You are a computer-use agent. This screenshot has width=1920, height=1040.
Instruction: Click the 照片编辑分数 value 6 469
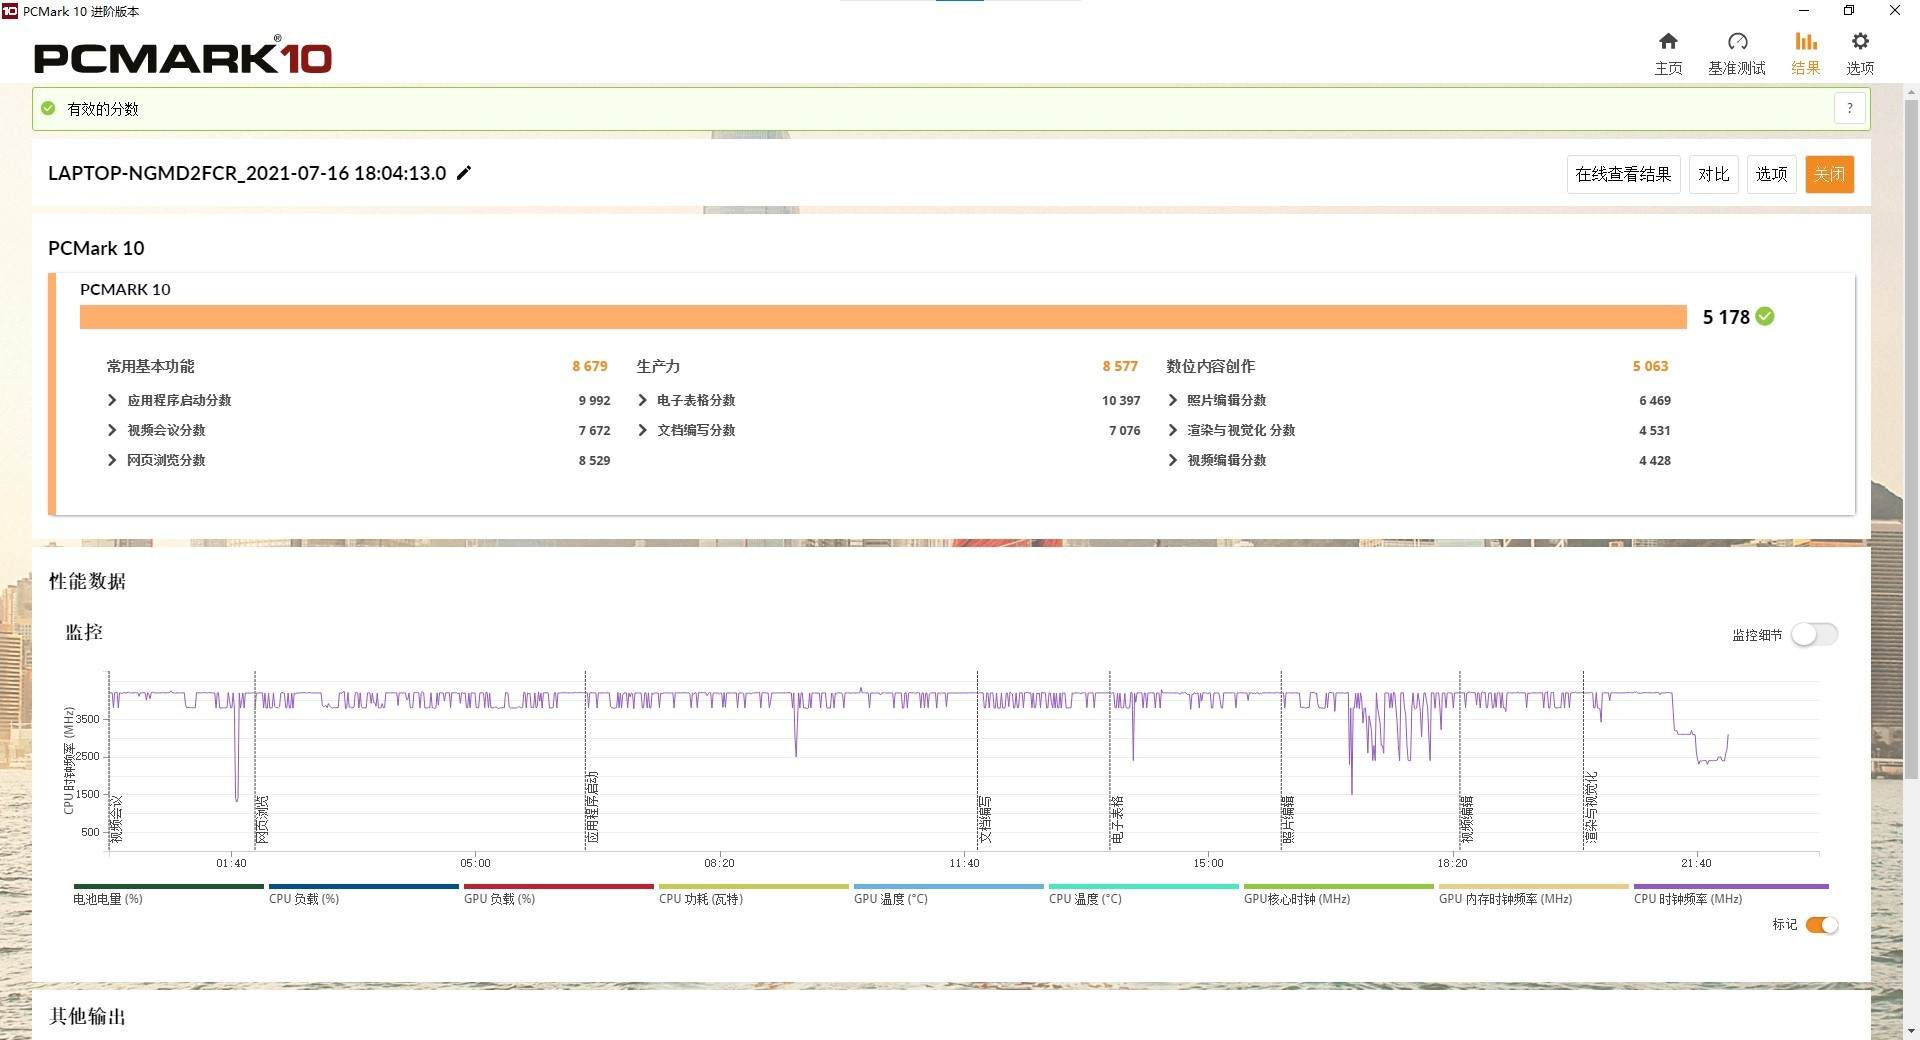point(1655,400)
